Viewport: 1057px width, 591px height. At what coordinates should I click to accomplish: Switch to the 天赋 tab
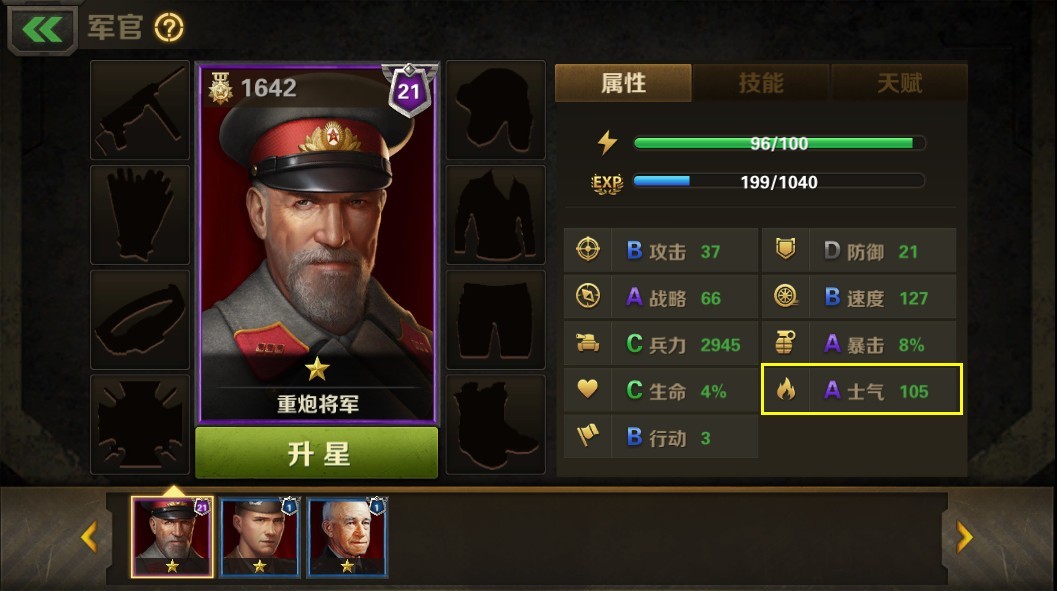(x=899, y=83)
